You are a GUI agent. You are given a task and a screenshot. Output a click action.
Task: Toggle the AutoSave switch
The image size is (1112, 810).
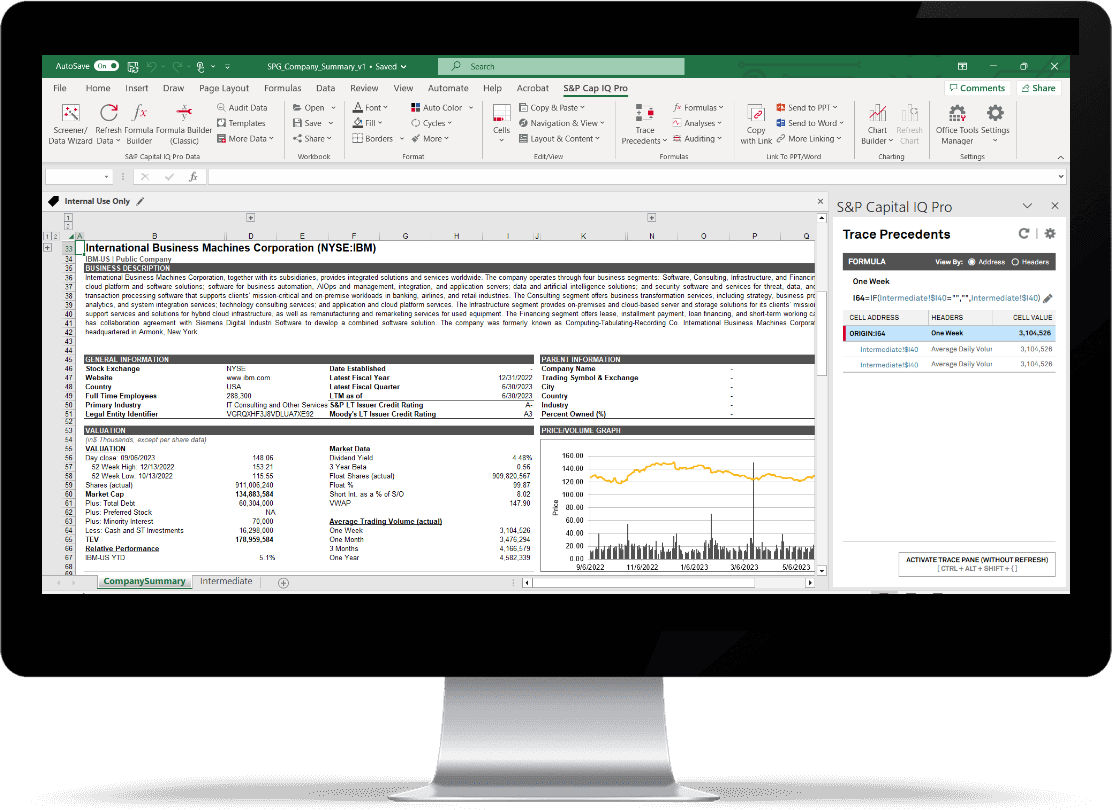pos(106,66)
